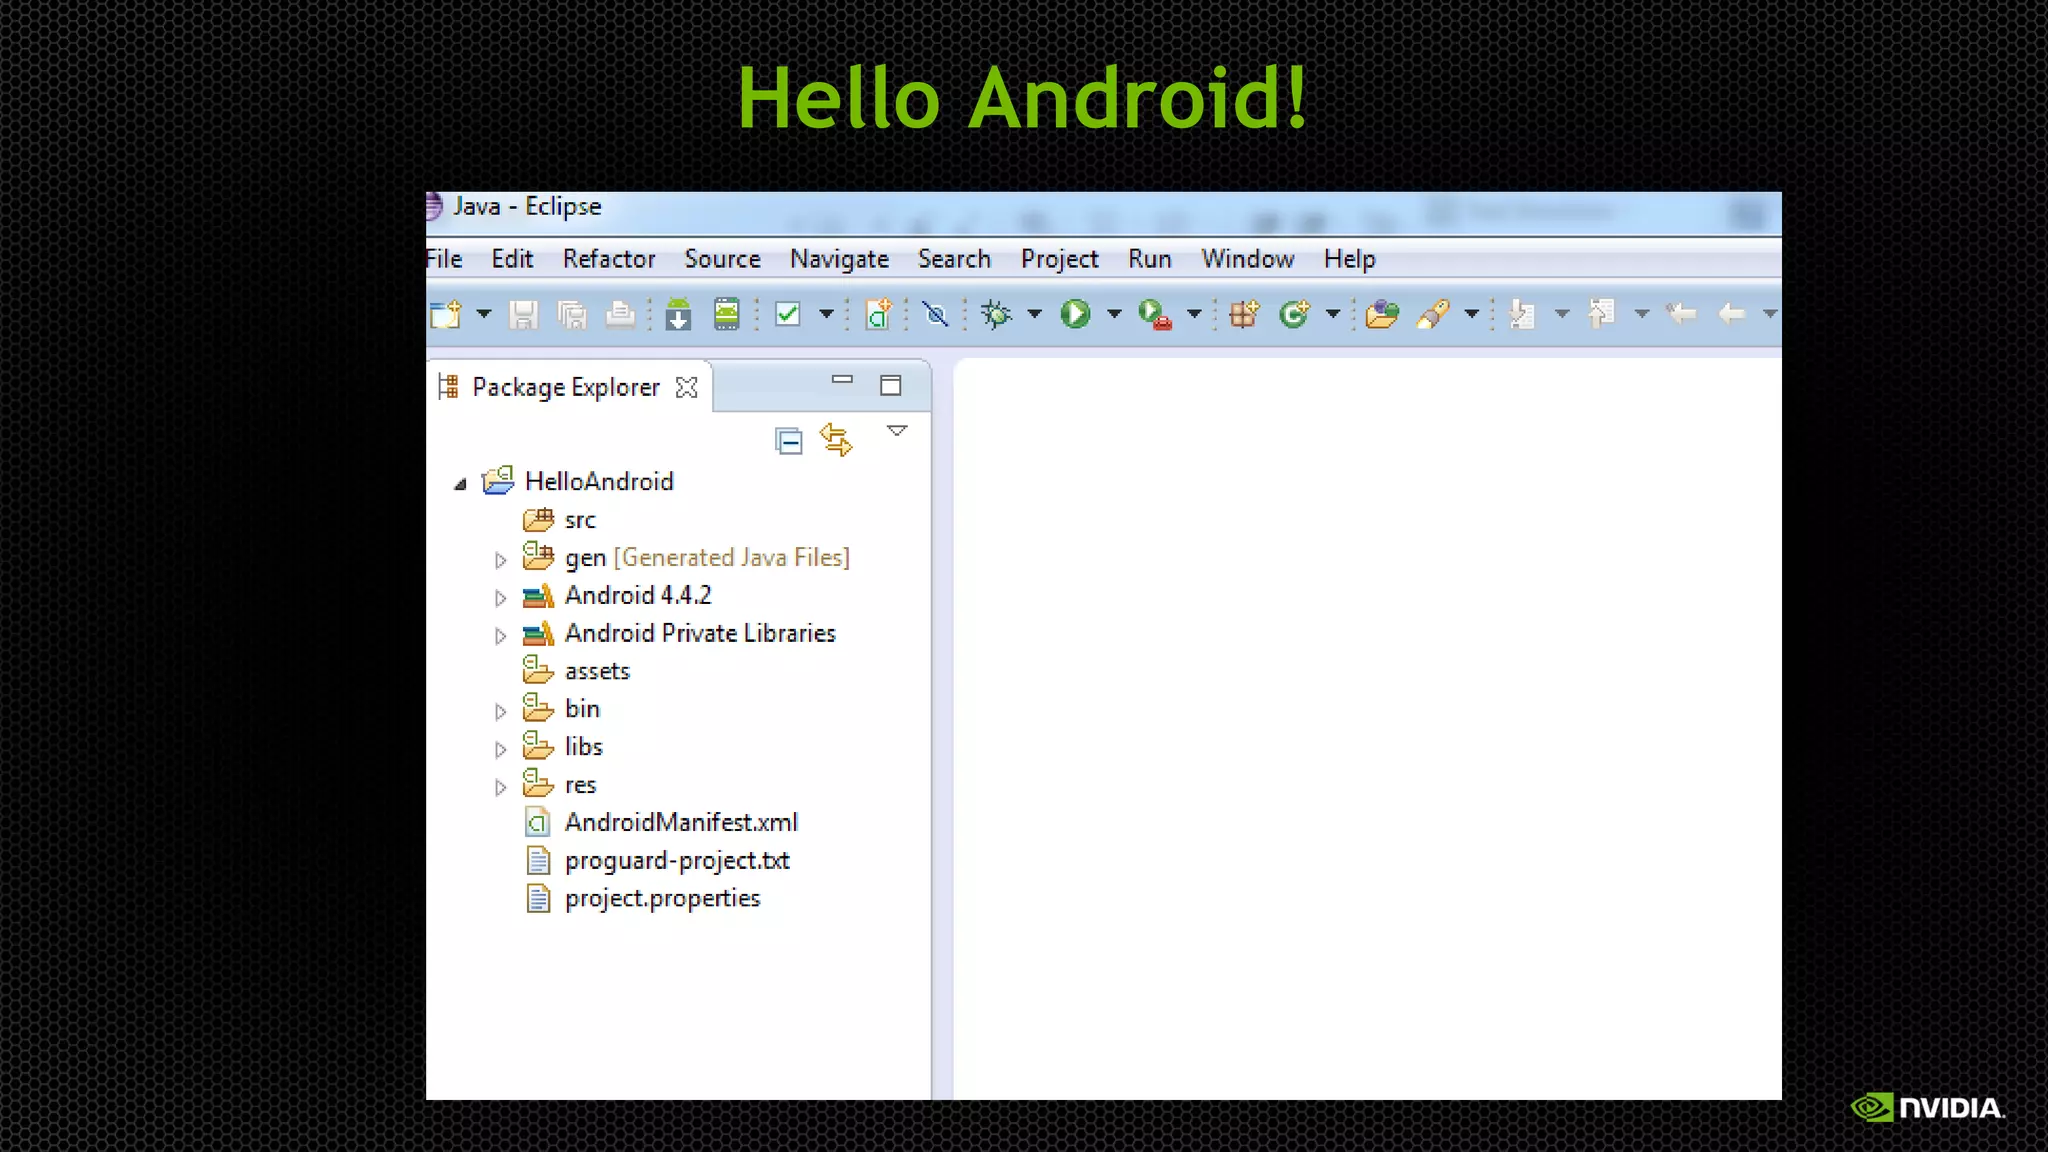Open the New wizard dropdown arrow

484,314
